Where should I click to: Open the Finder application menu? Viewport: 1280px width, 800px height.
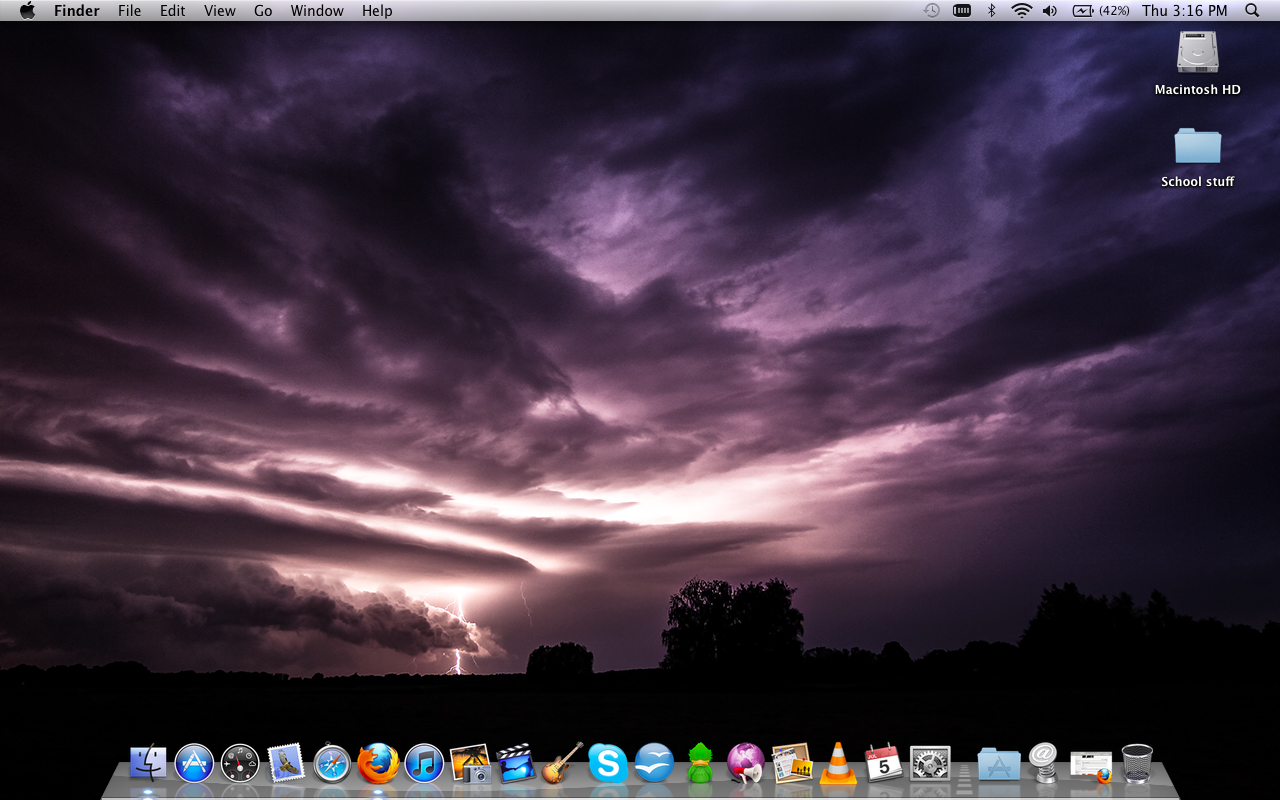click(x=76, y=11)
